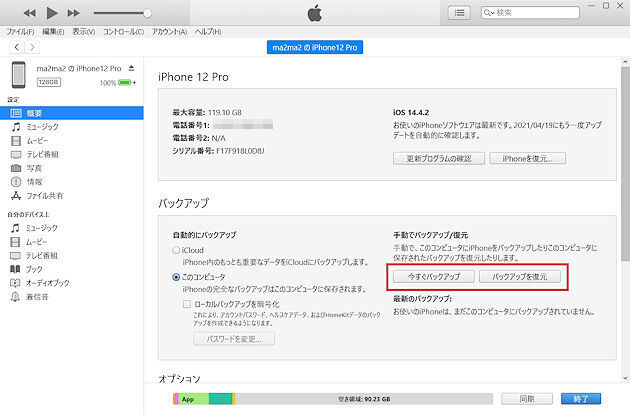Select このコンピュータ backup option

pos(177,276)
